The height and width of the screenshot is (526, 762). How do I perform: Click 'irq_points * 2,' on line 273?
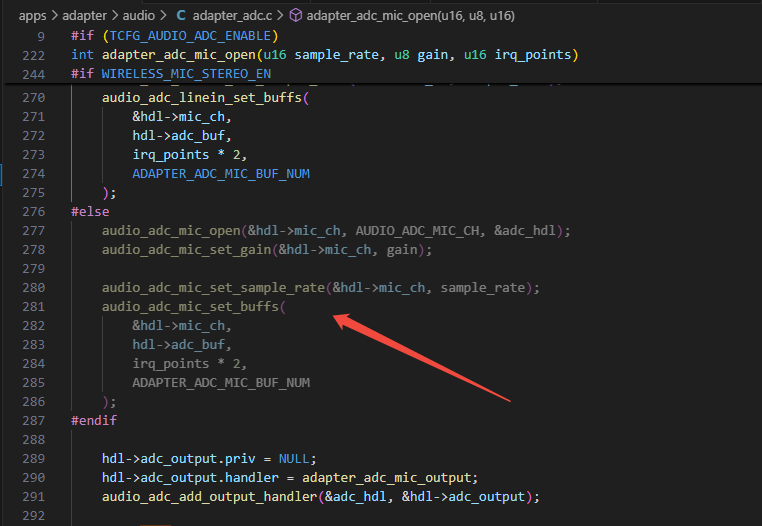coord(190,155)
